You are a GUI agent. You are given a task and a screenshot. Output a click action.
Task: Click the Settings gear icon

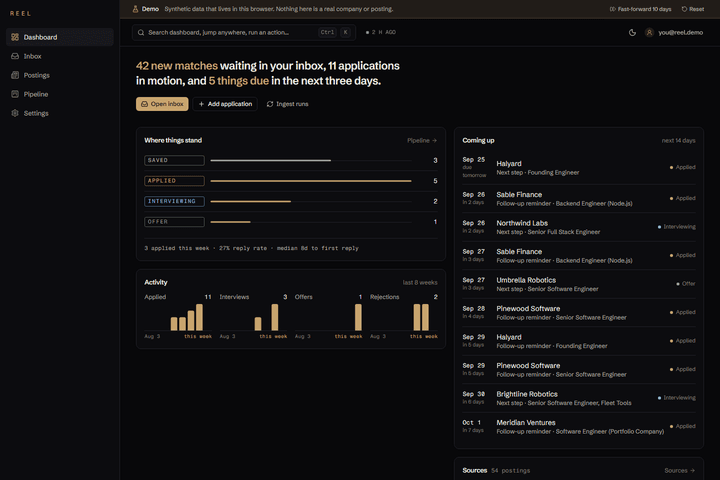(15, 113)
